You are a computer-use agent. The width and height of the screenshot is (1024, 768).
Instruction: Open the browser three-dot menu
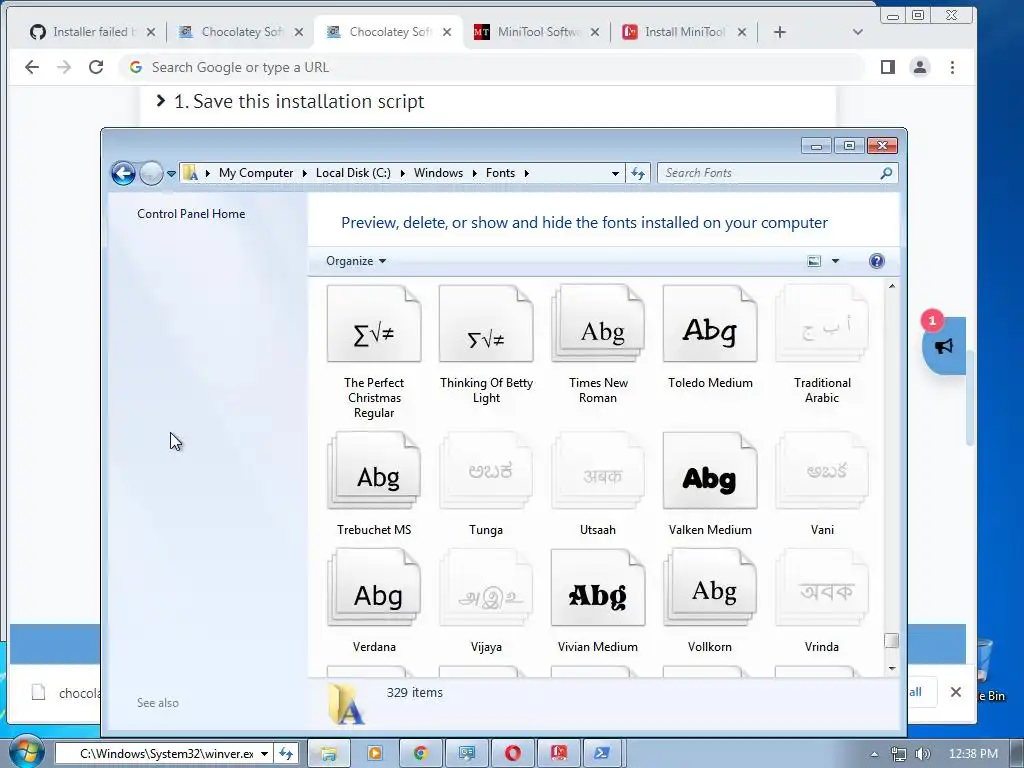(x=952, y=67)
